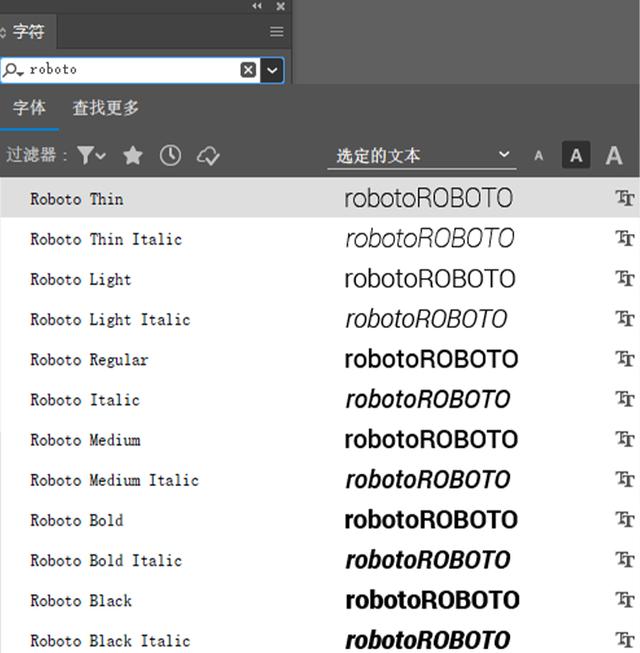This screenshot has width=640, height=653.
Task: Click TrueType icon on Roboto Light row
Action: [x=625, y=278]
